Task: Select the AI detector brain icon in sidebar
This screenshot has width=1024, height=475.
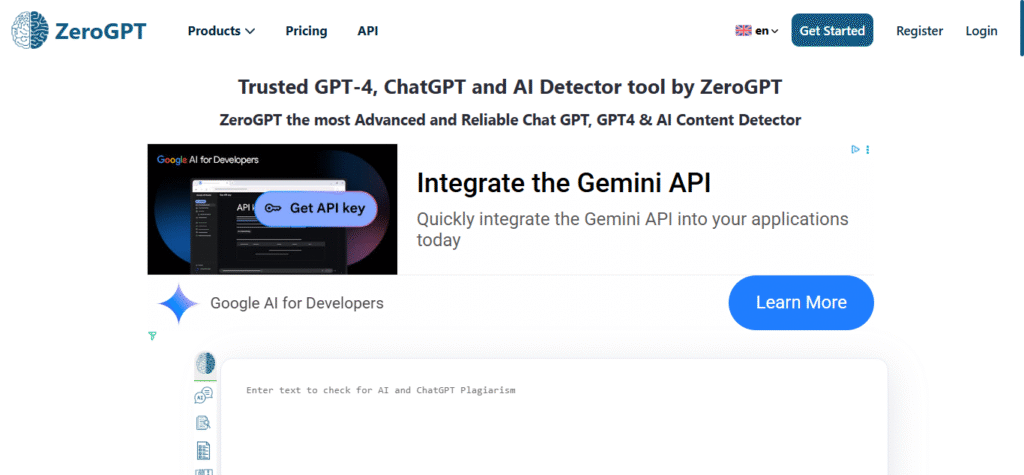Action: click(x=204, y=363)
